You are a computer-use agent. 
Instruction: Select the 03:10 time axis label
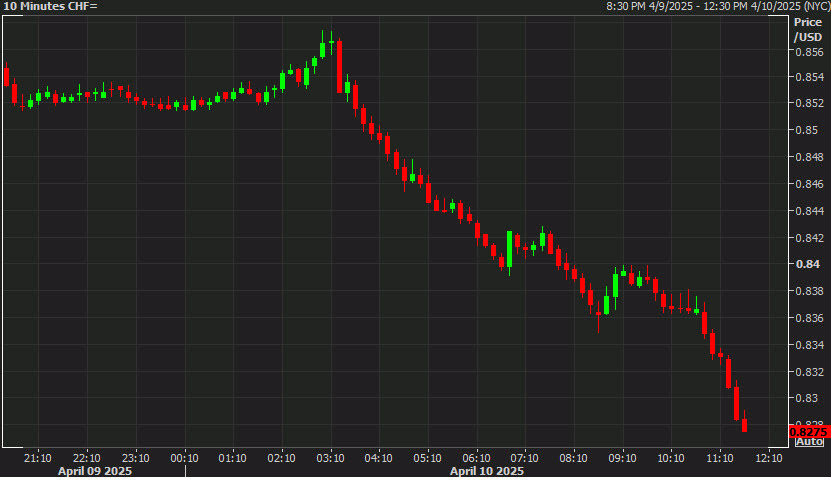tap(330, 458)
